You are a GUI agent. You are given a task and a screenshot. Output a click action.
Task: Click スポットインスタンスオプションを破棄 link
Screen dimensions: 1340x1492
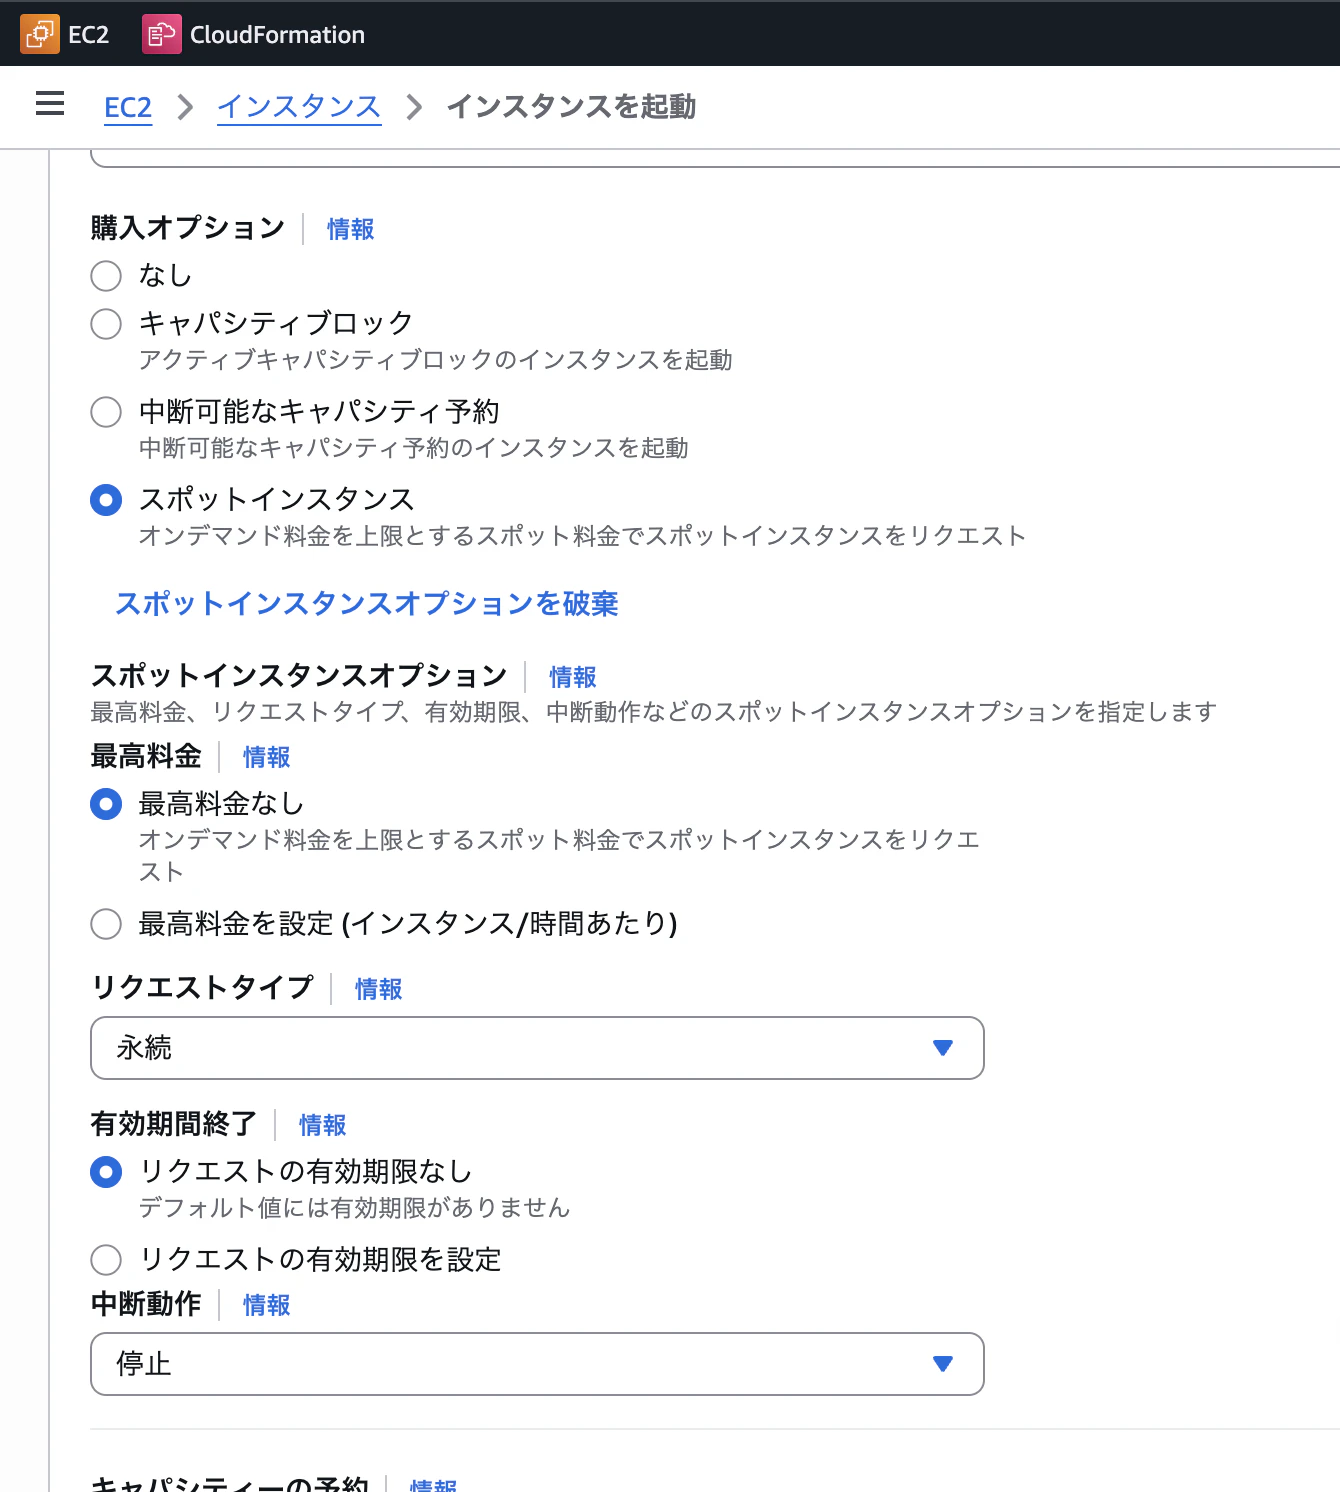[367, 604]
